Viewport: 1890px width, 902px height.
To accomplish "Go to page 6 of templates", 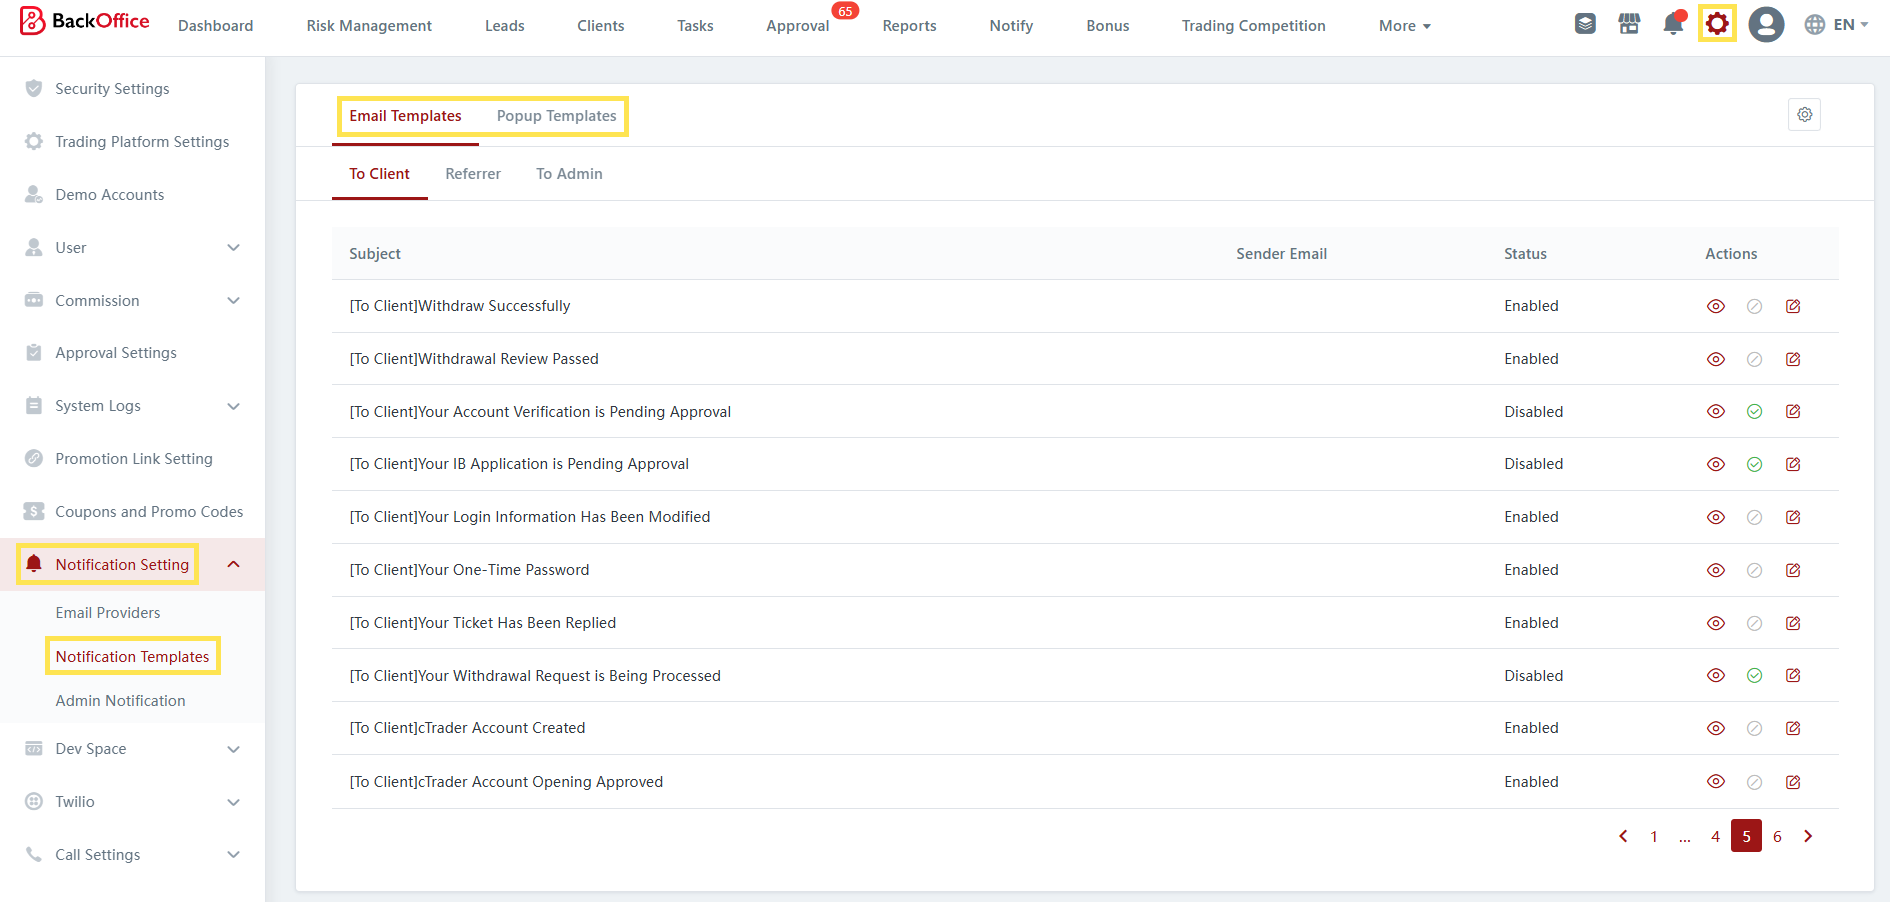I will click(1777, 836).
